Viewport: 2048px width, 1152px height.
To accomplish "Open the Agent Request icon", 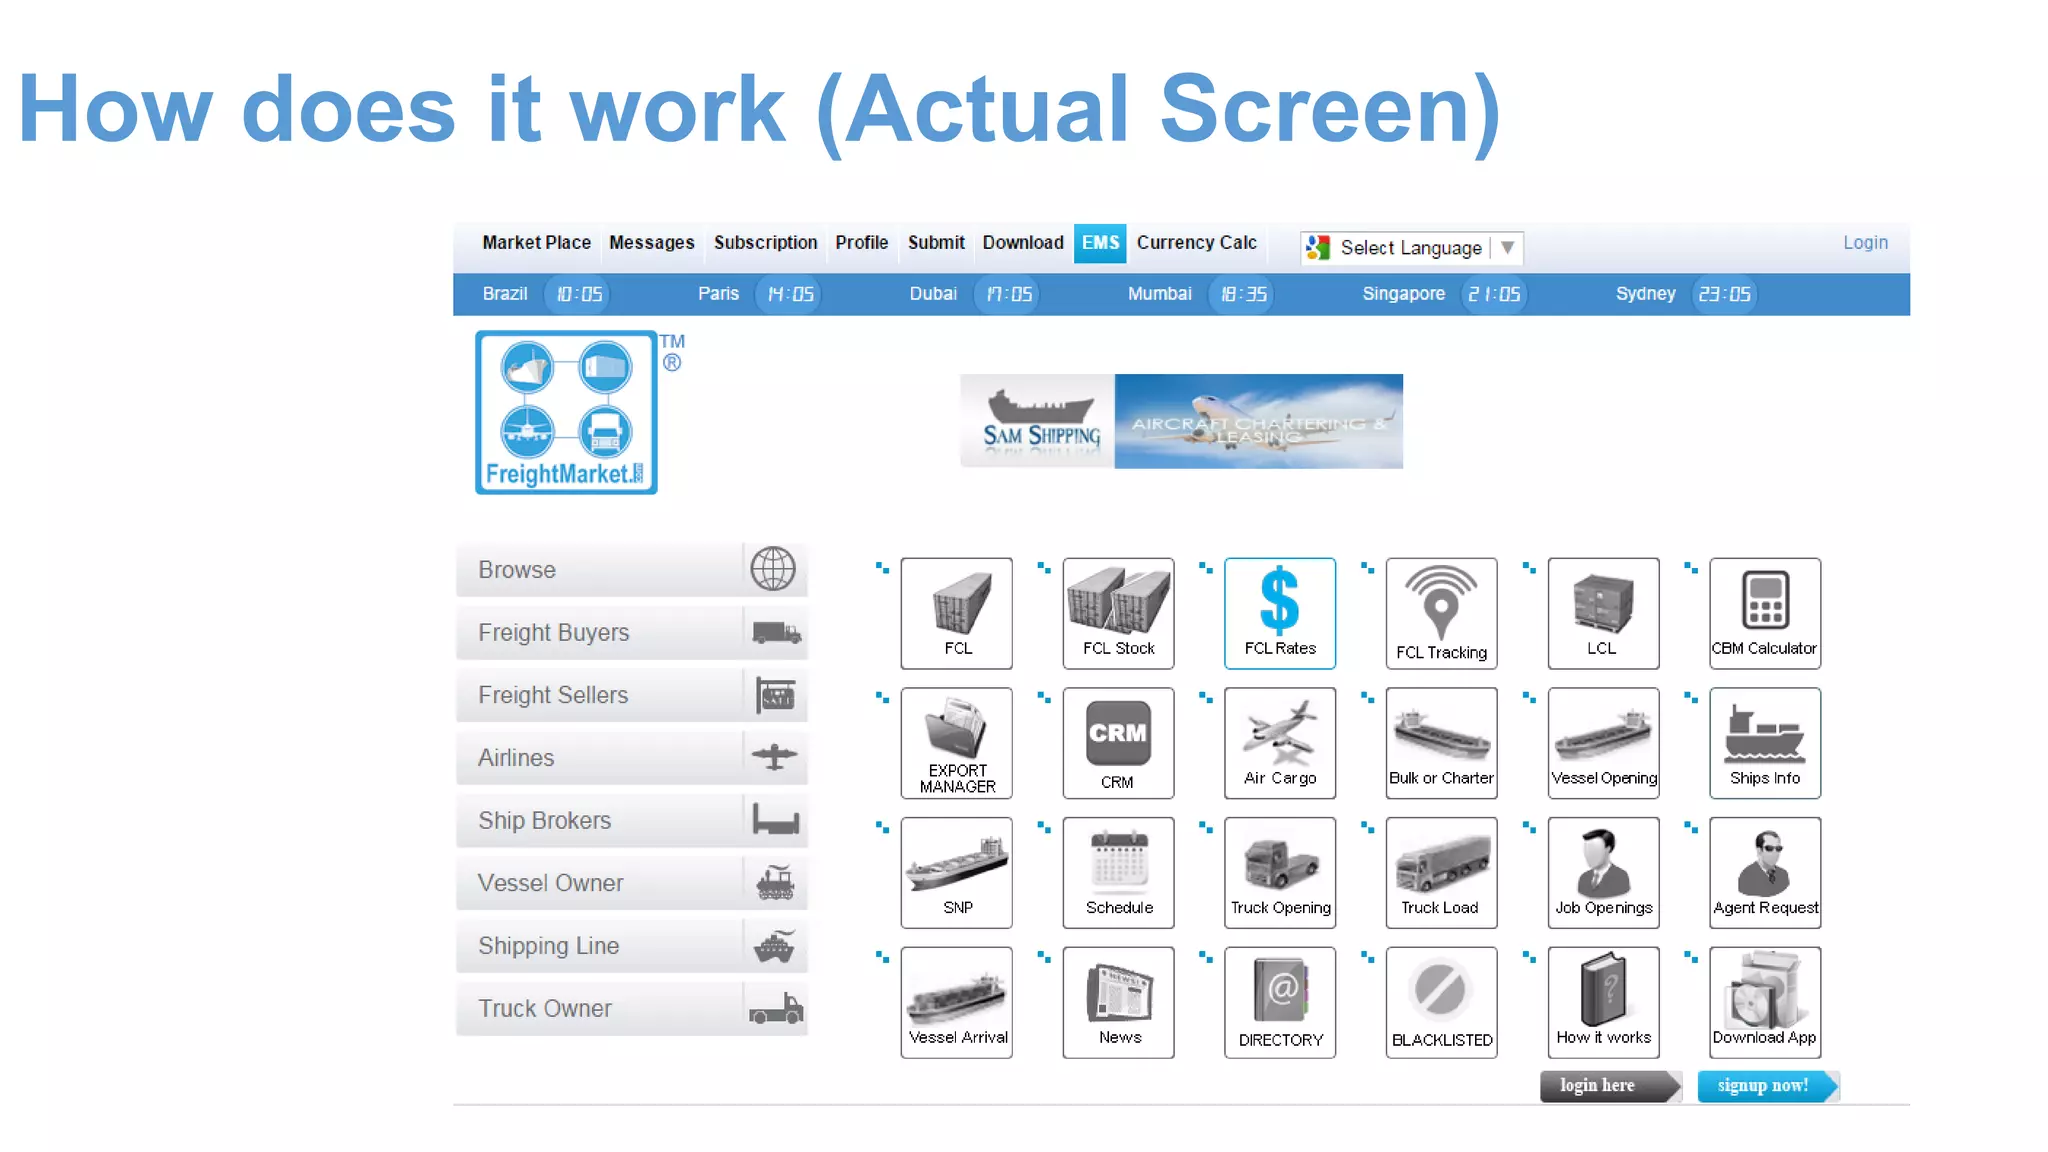I will pos(1765,873).
